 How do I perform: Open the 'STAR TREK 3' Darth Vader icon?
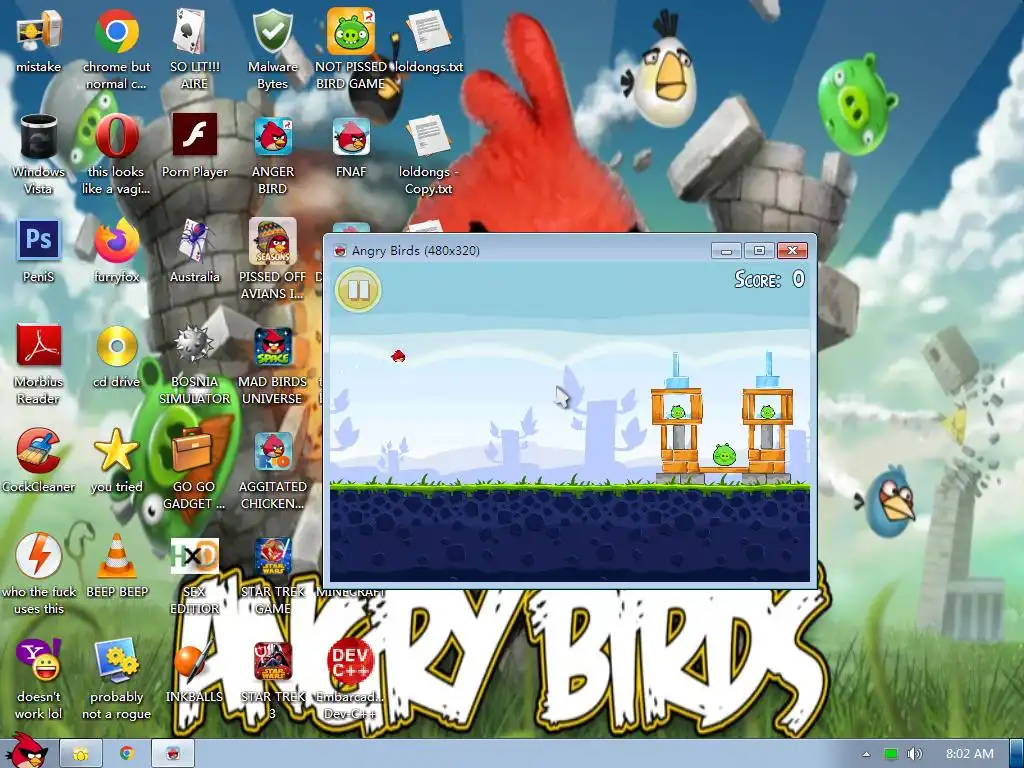point(272,662)
